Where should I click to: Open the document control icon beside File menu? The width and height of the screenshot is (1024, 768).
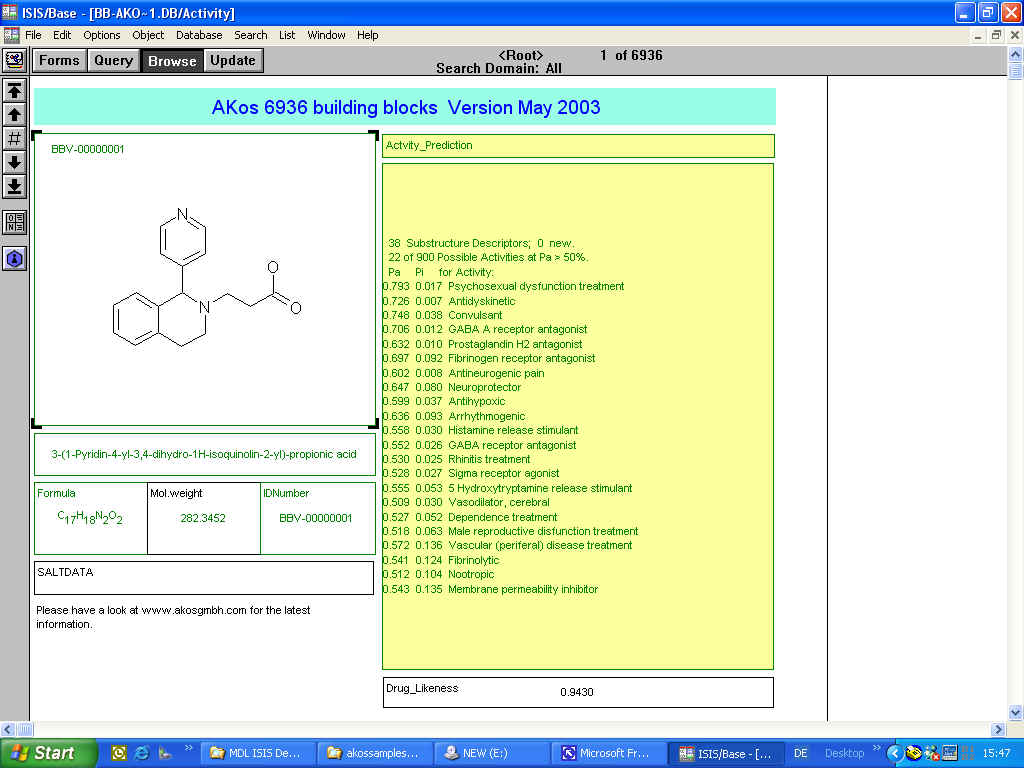coord(11,35)
